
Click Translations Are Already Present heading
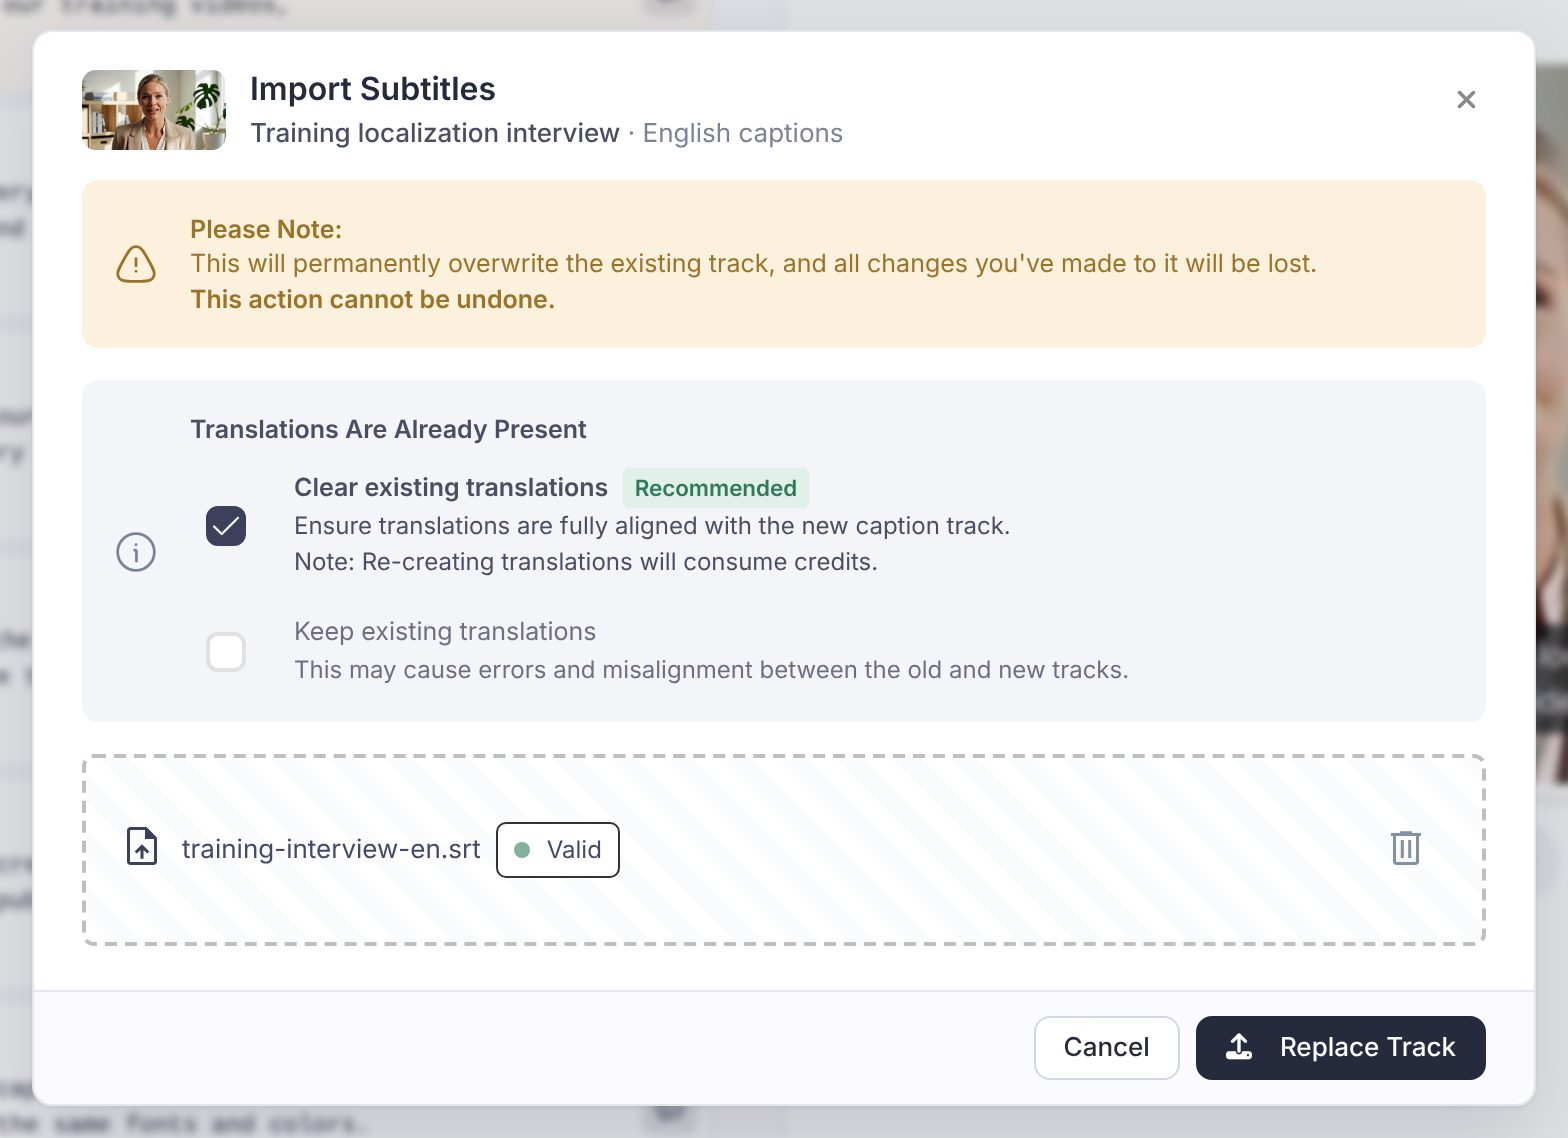(x=388, y=429)
